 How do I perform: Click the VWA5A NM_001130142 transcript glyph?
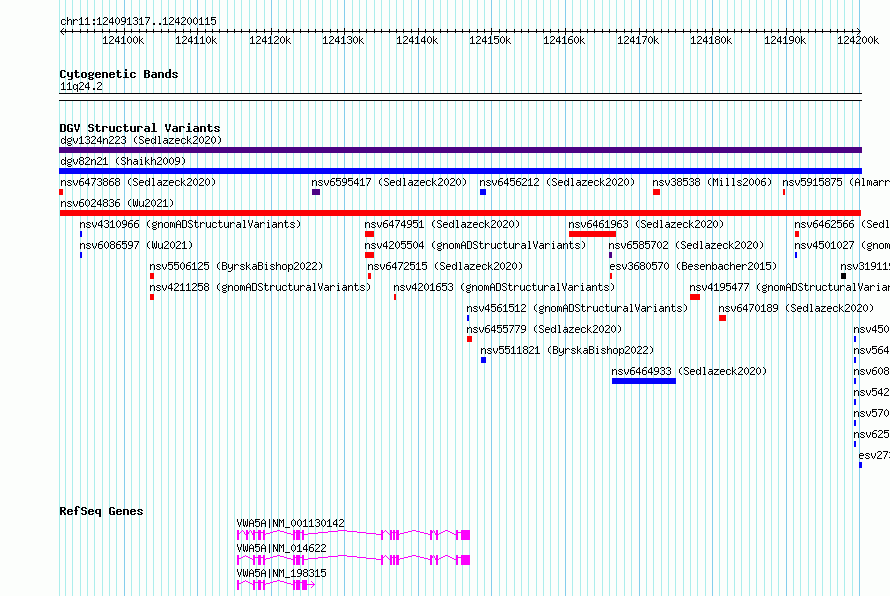pos(353,535)
